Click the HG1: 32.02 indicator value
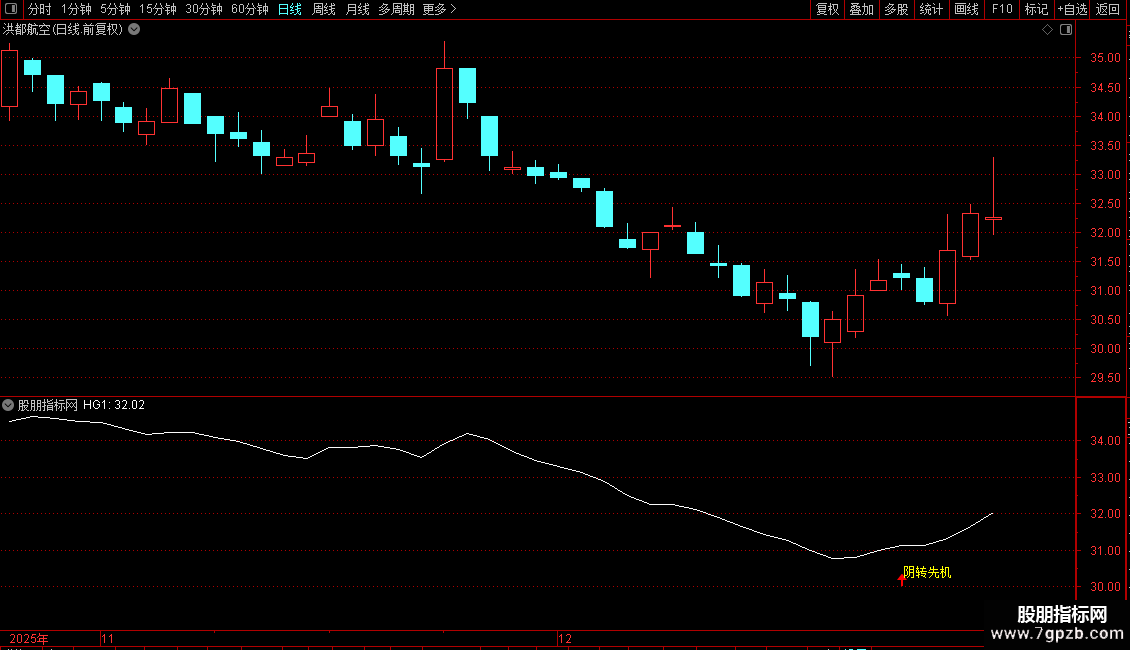The width and height of the screenshot is (1130, 650). coord(114,405)
